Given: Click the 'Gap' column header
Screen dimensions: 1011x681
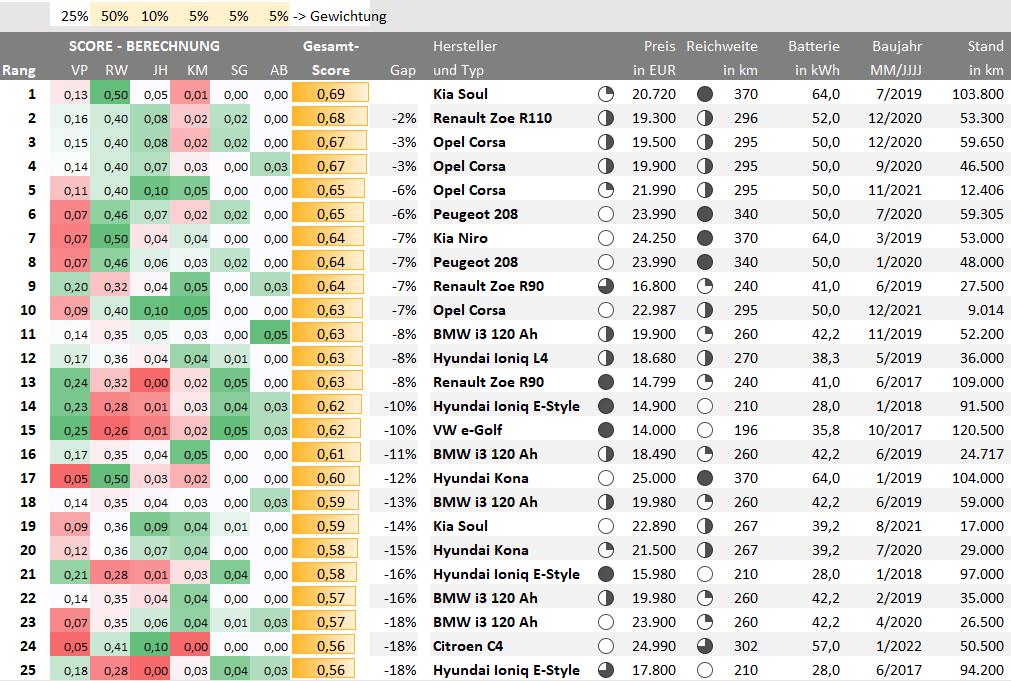Looking at the screenshot, I should point(403,70).
